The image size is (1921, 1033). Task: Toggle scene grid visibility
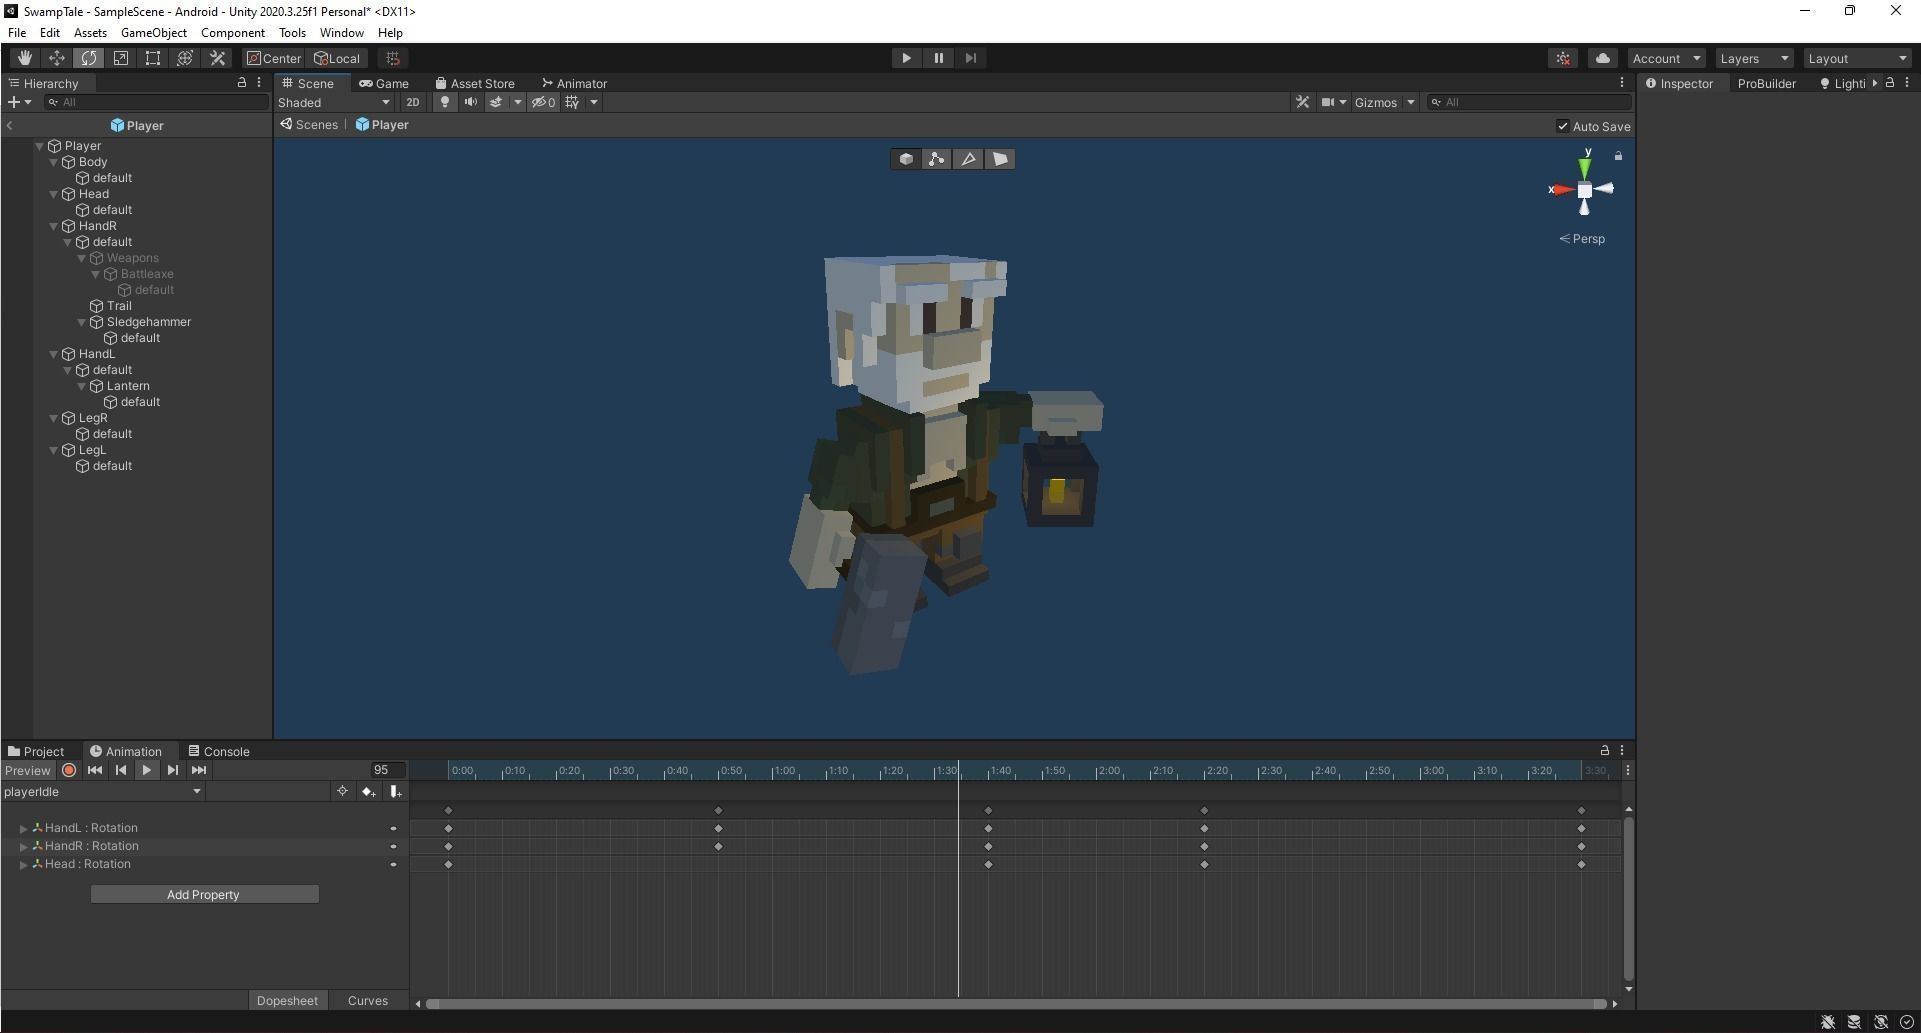click(x=572, y=102)
